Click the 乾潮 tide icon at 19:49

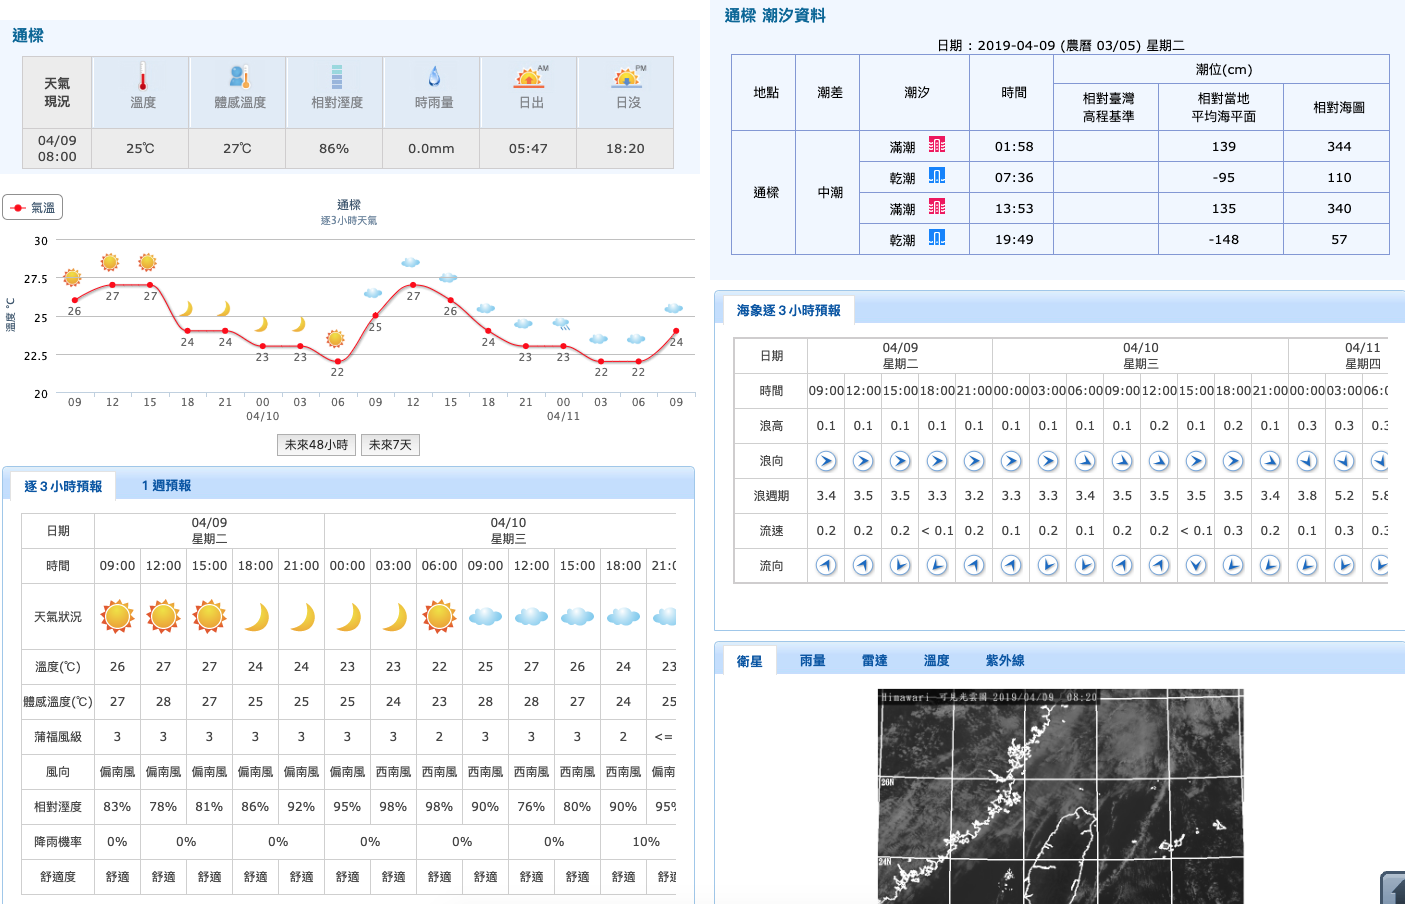coord(937,238)
